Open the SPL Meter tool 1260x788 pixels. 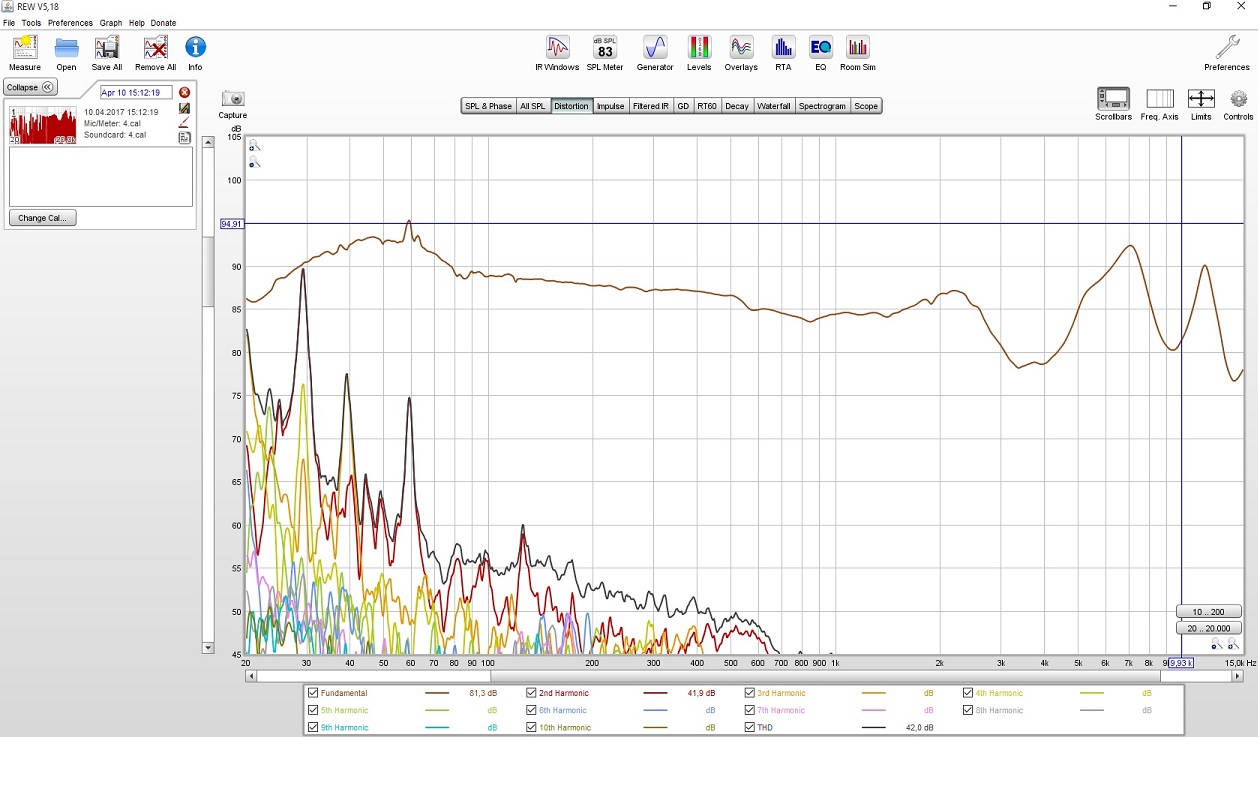(604, 48)
